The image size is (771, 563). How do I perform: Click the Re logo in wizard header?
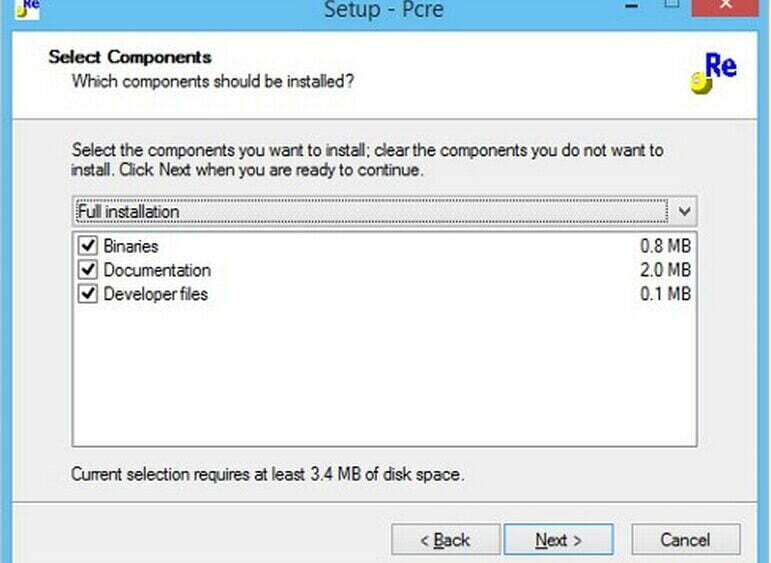click(714, 73)
